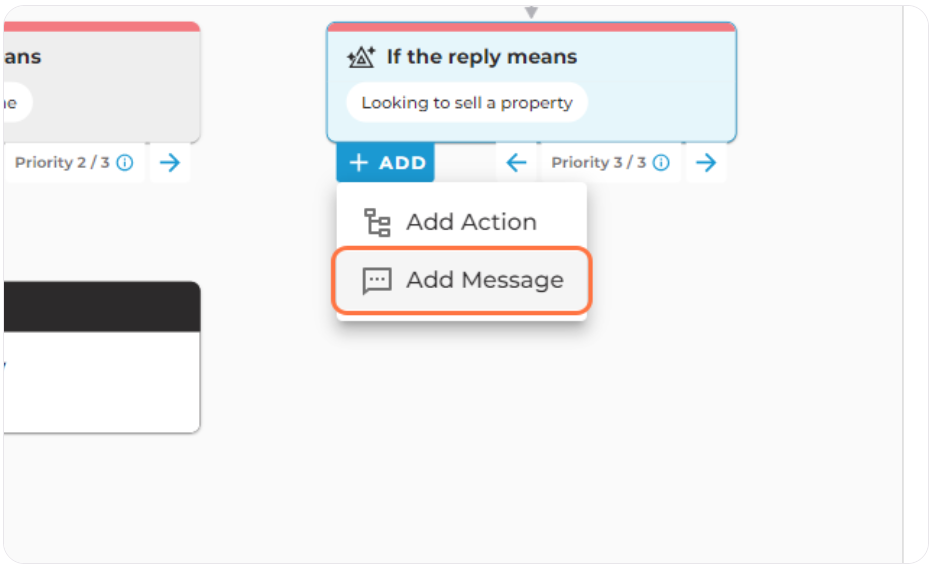This screenshot has height=569, width=933.
Task: Select the partially visible gray condition card on left
Action: [x=102, y=82]
